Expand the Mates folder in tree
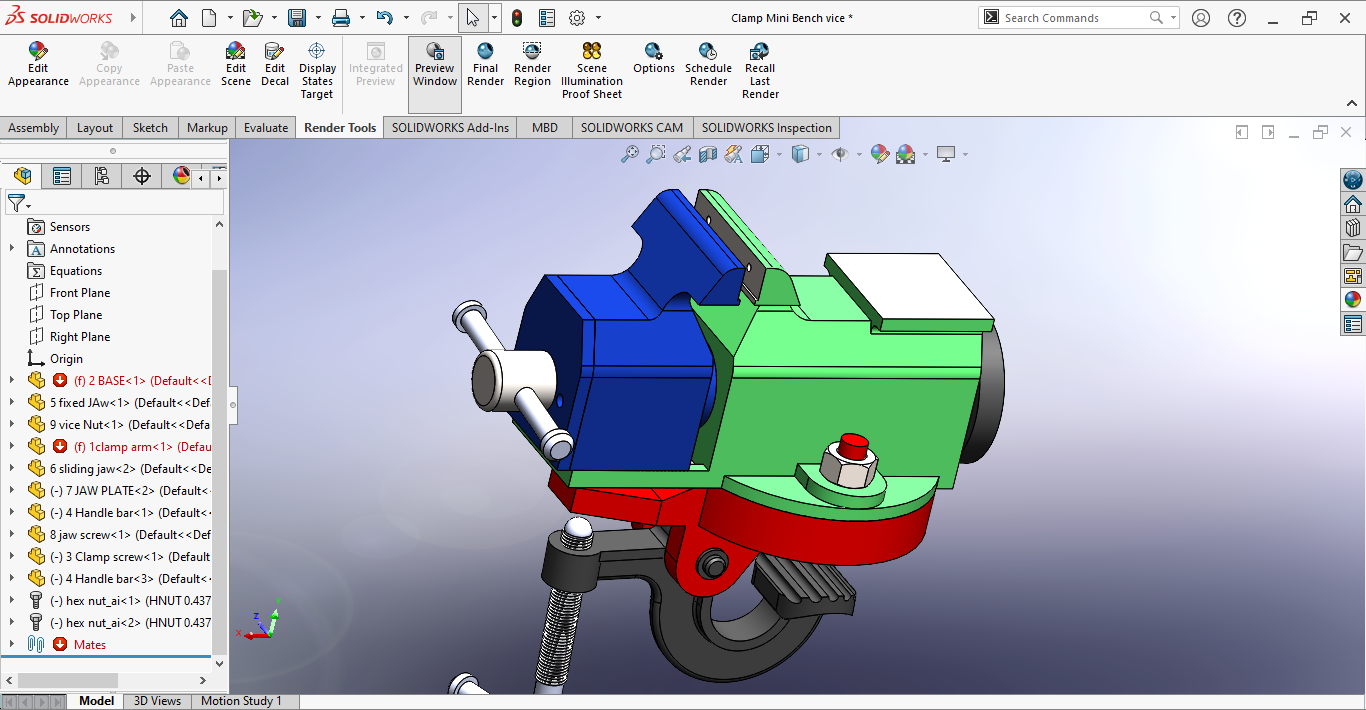Image resolution: width=1366 pixels, height=710 pixels. [12, 645]
